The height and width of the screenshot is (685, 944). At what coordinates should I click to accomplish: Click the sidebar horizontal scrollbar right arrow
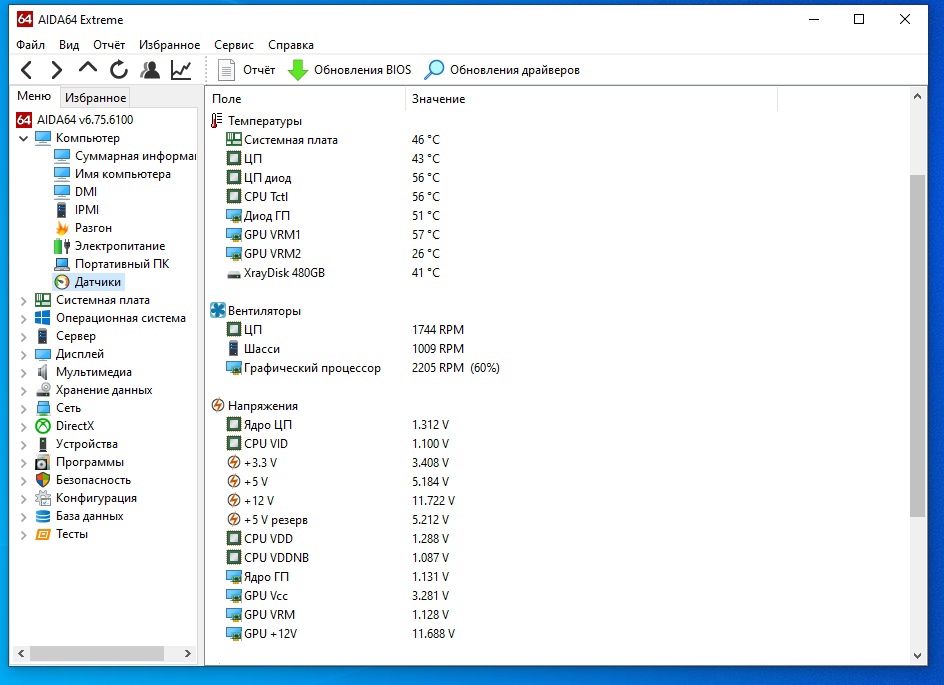[187, 653]
